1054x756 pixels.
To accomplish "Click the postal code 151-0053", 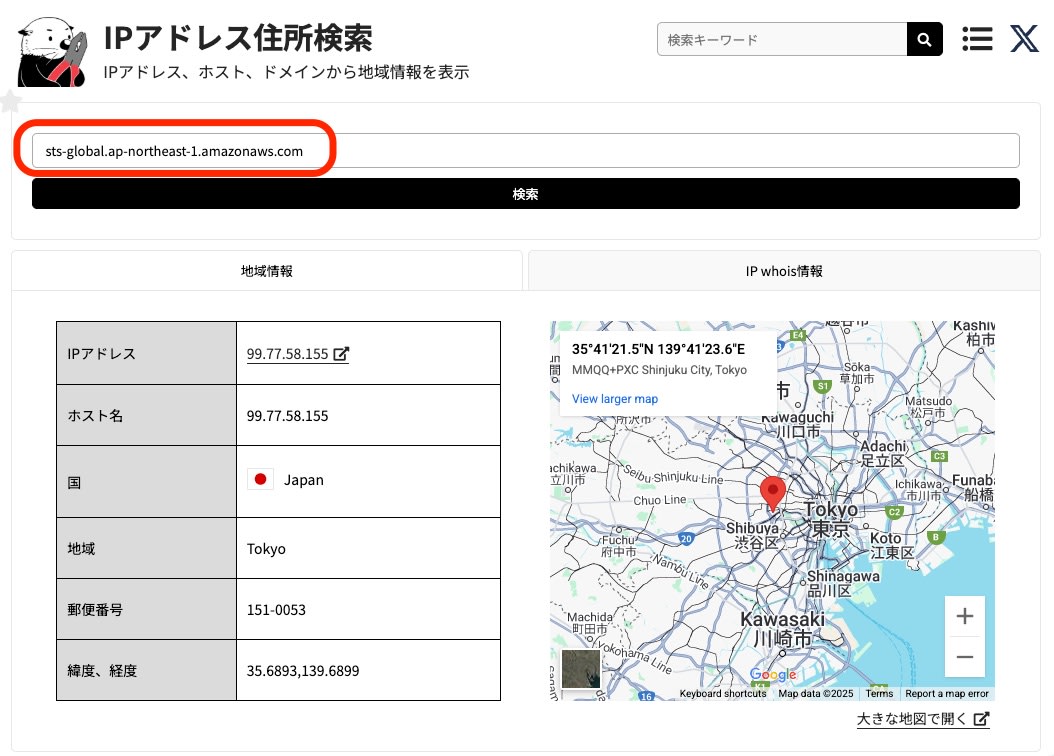I will coord(276,610).
